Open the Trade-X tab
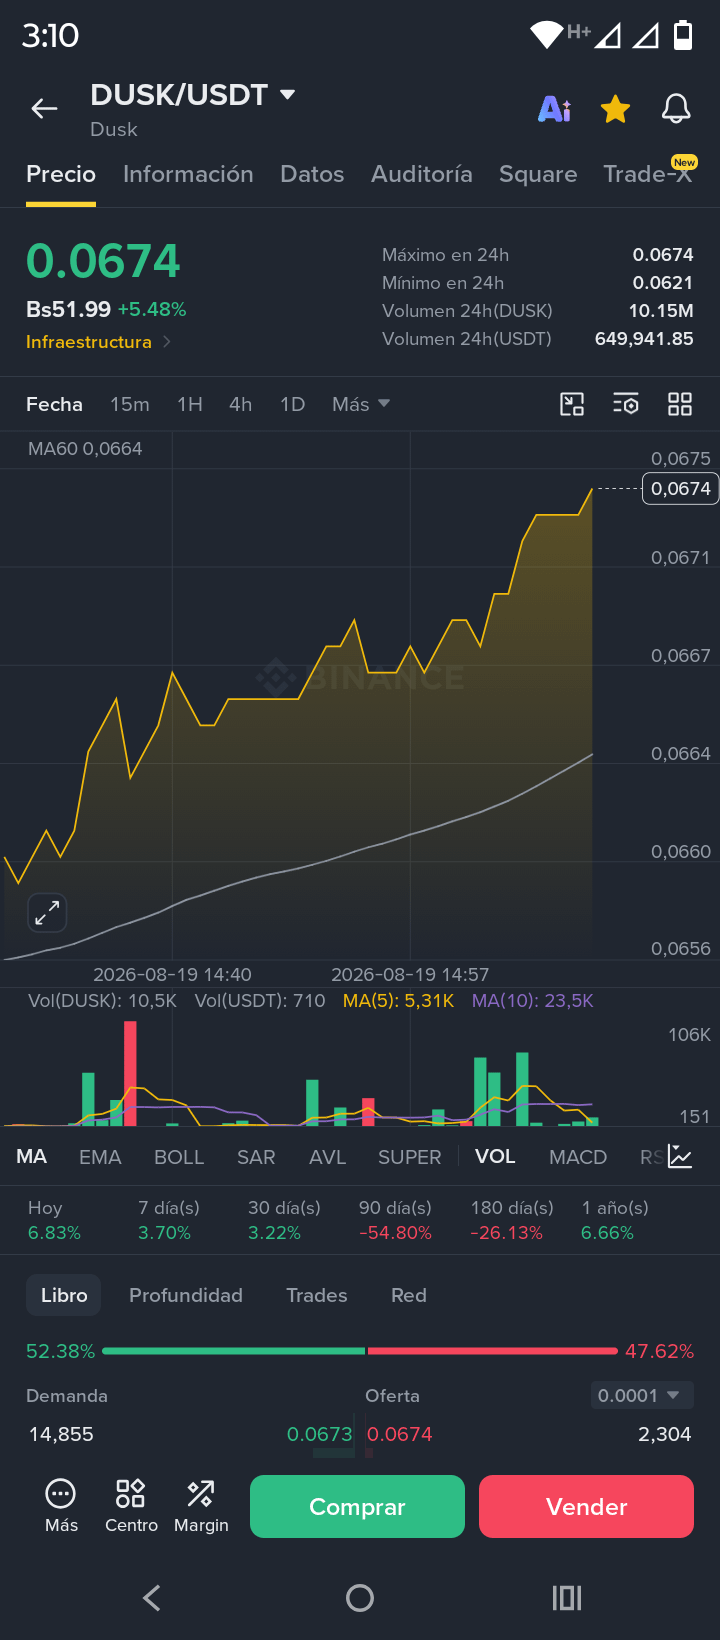Image resolution: width=720 pixels, height=1640 pixels. click(x=648, y=174)
